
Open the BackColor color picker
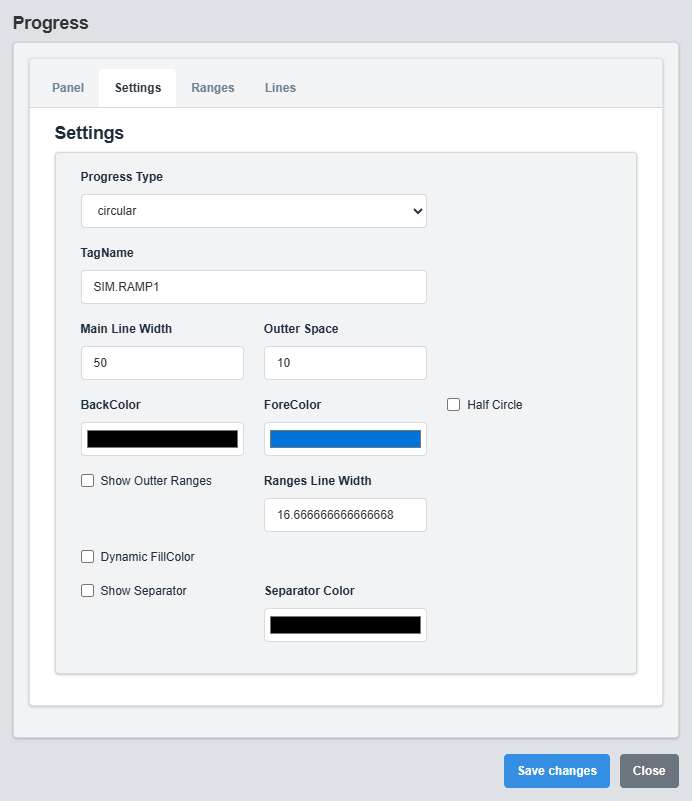[x=161, y=438]
